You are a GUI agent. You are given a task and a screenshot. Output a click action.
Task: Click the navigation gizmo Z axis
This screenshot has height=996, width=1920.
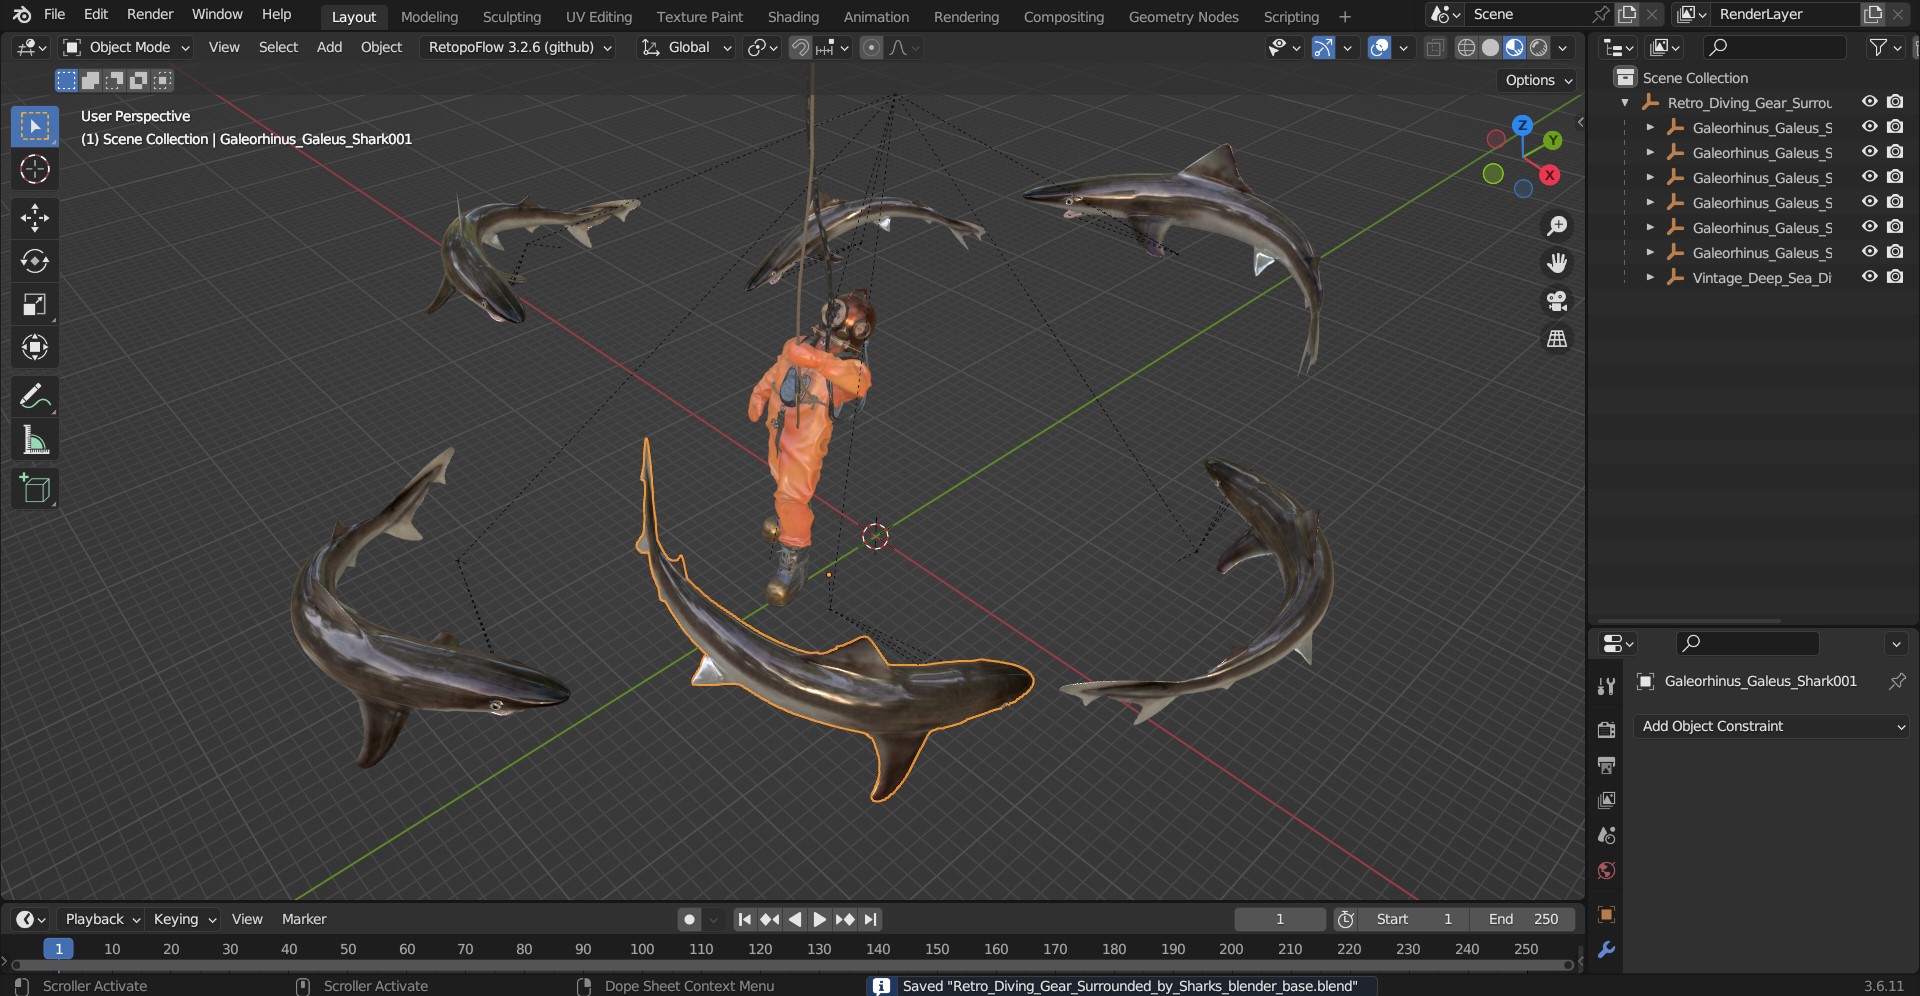pyautogui.click(x=1522, y=125)
